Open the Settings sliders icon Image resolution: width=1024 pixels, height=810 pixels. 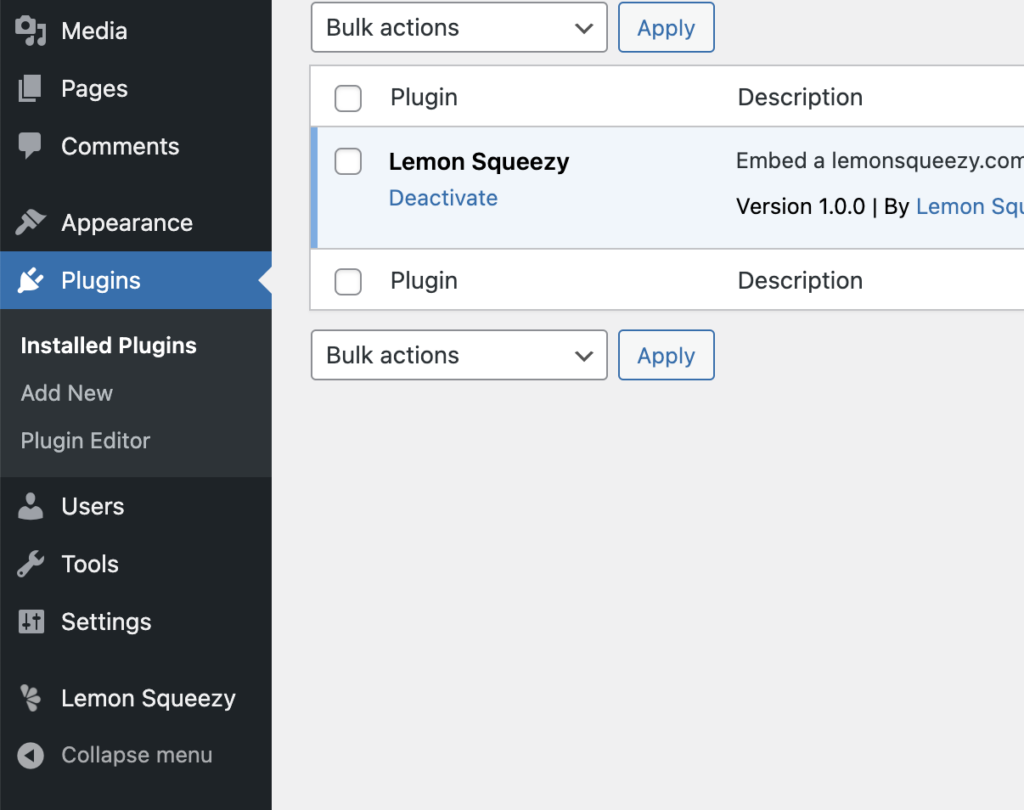pos(30,622)
